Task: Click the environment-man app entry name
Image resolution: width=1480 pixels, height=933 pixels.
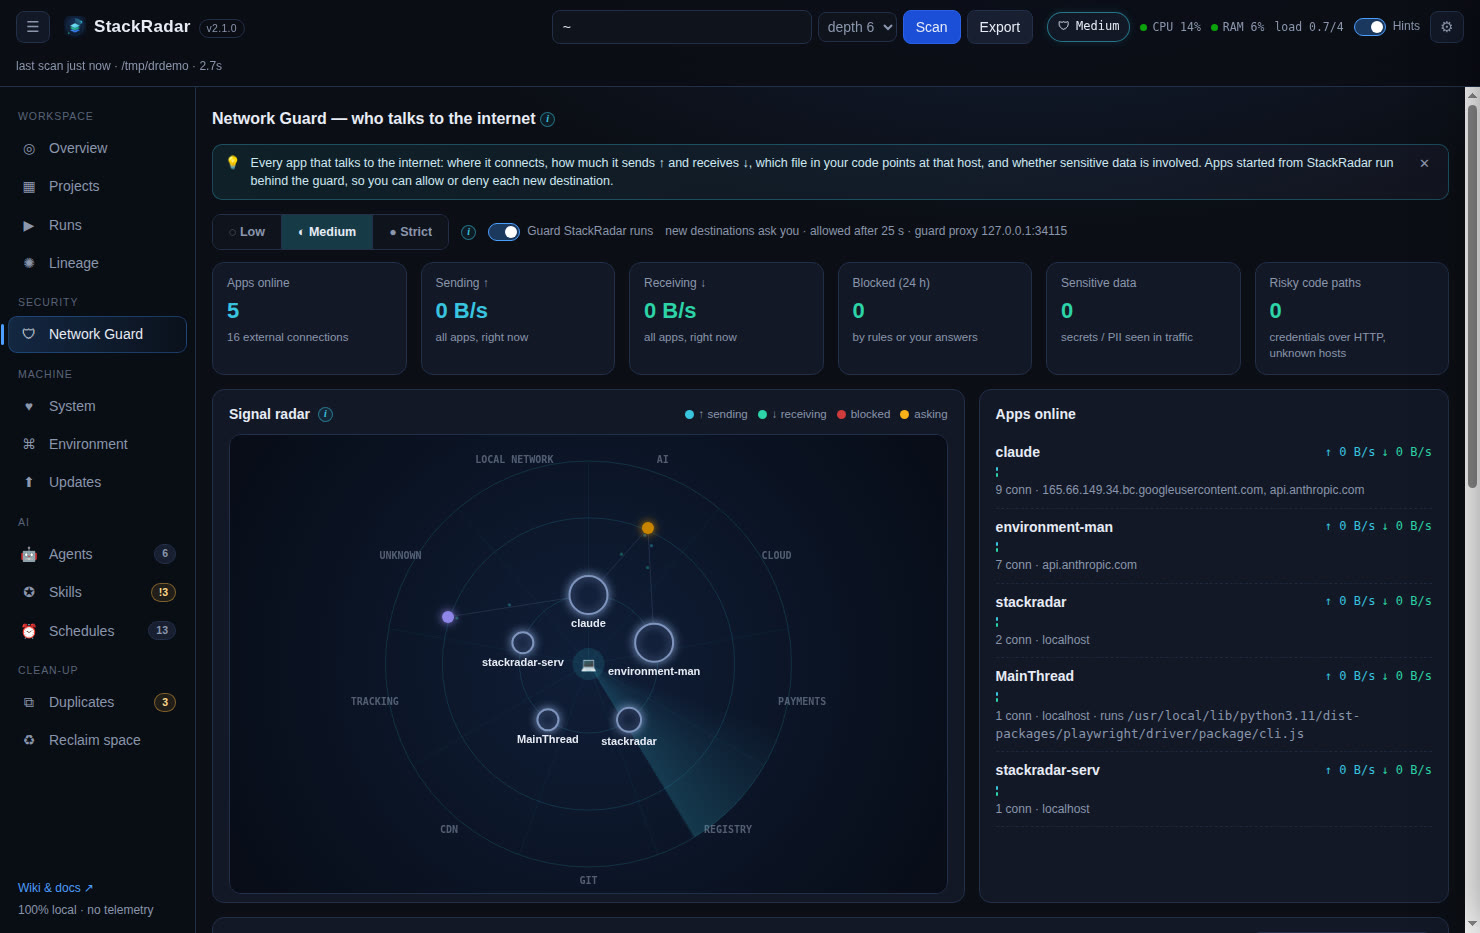Action: [1054, 527]
